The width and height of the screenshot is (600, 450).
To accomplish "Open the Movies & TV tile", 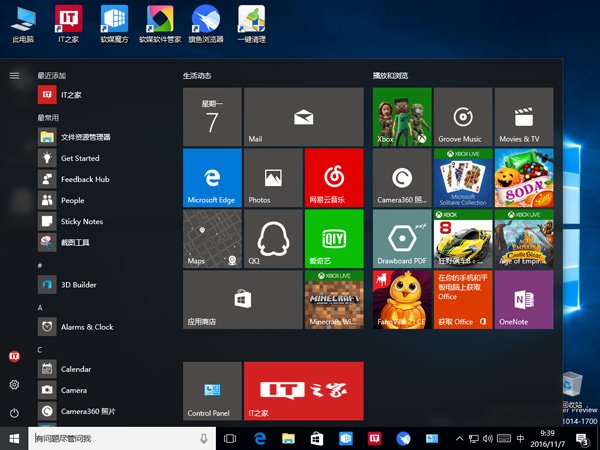I will [x=524, y=117].
